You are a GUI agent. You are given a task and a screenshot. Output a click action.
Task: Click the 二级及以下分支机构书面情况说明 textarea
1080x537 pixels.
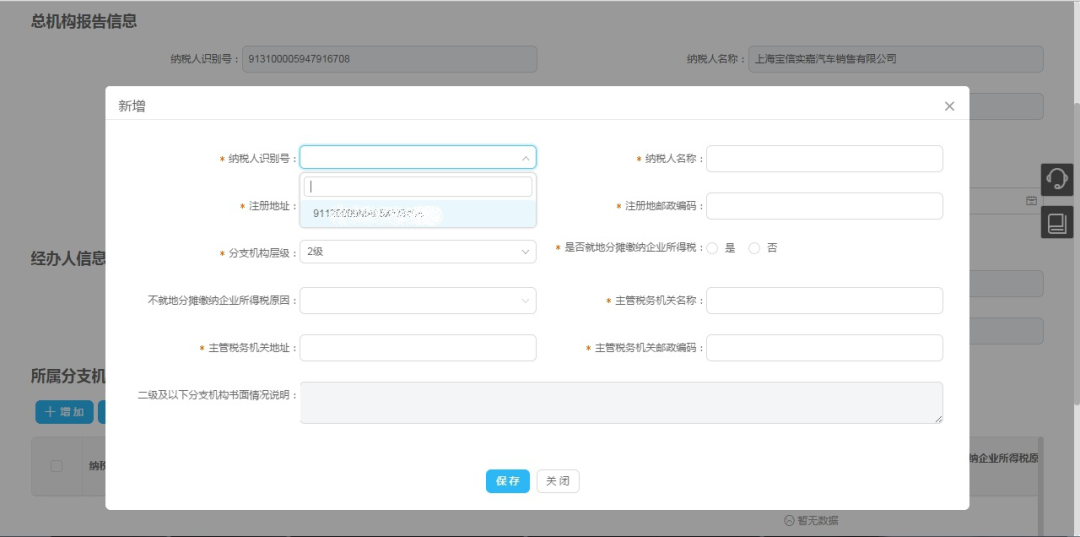tap(620, 402)
